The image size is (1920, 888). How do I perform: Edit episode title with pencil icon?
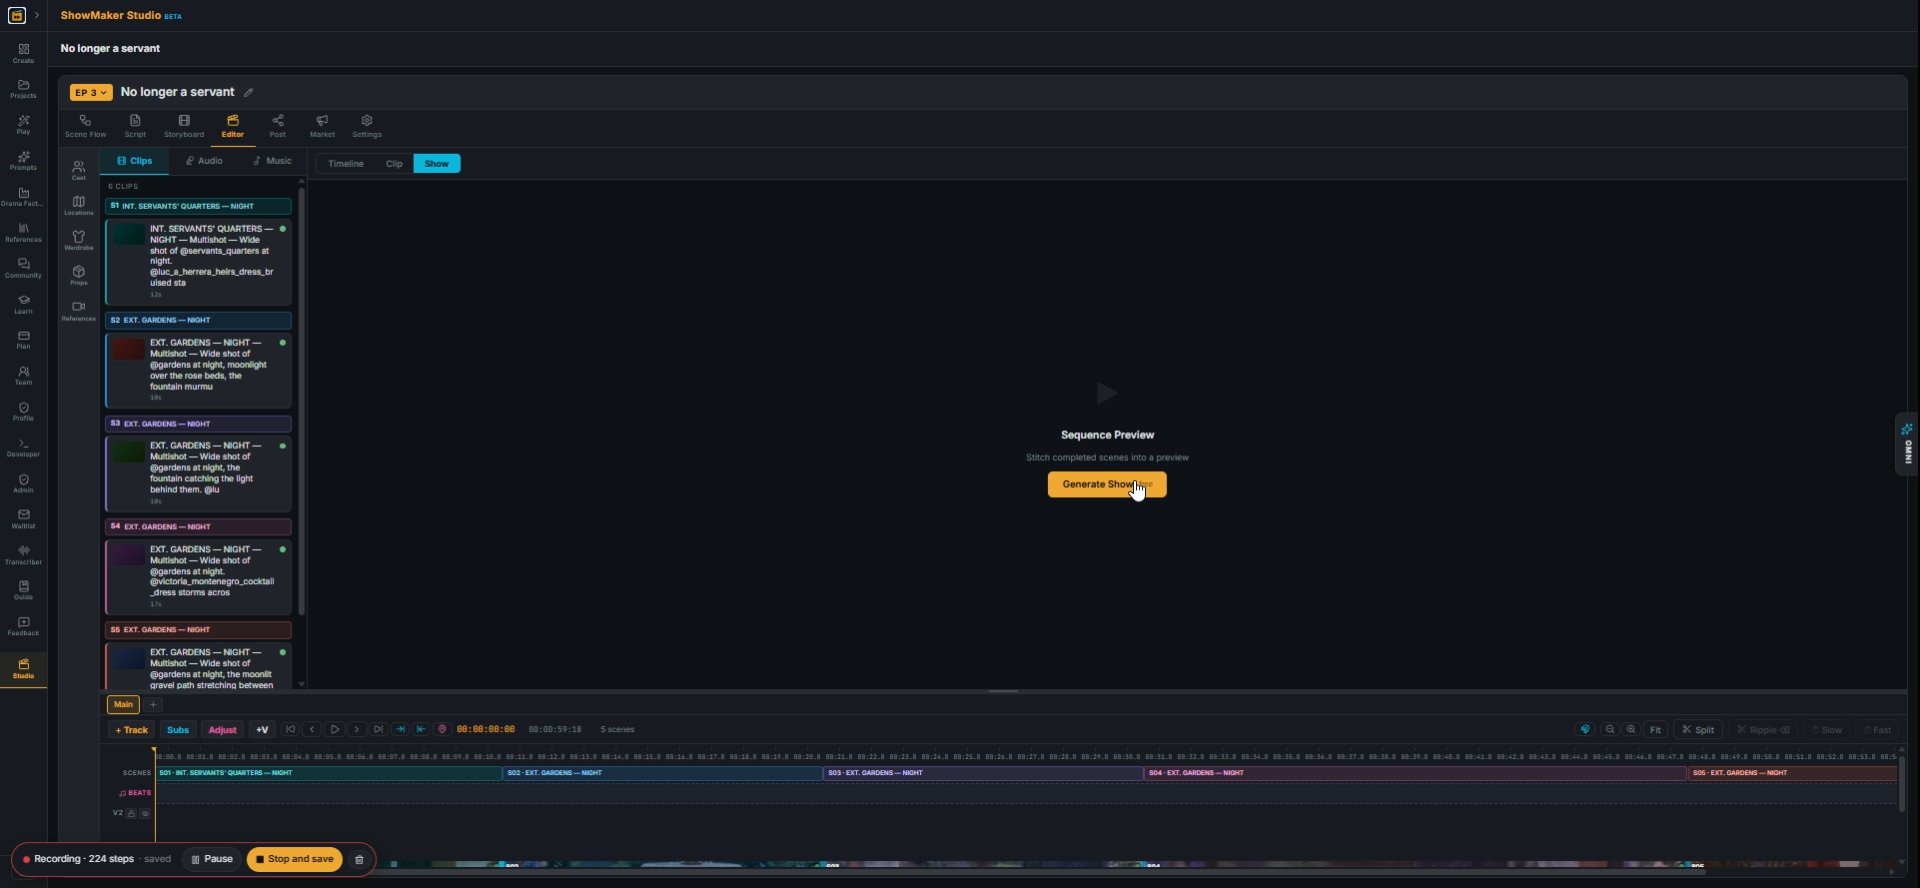click(249, 93)
